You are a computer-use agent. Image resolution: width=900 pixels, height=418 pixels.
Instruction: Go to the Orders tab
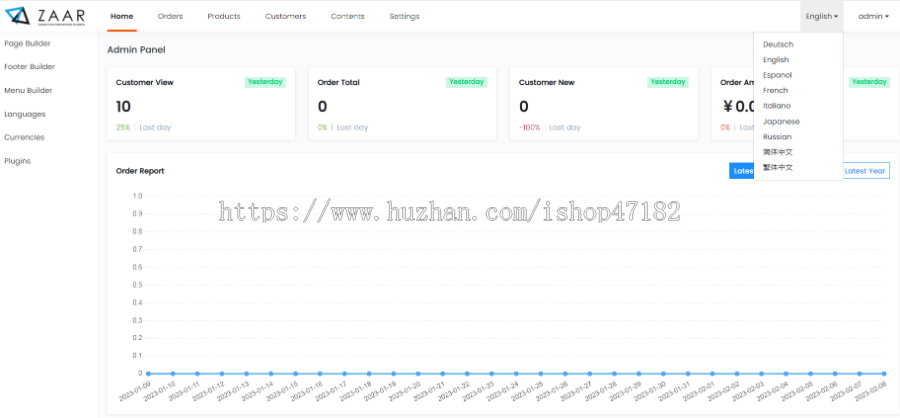170,16
